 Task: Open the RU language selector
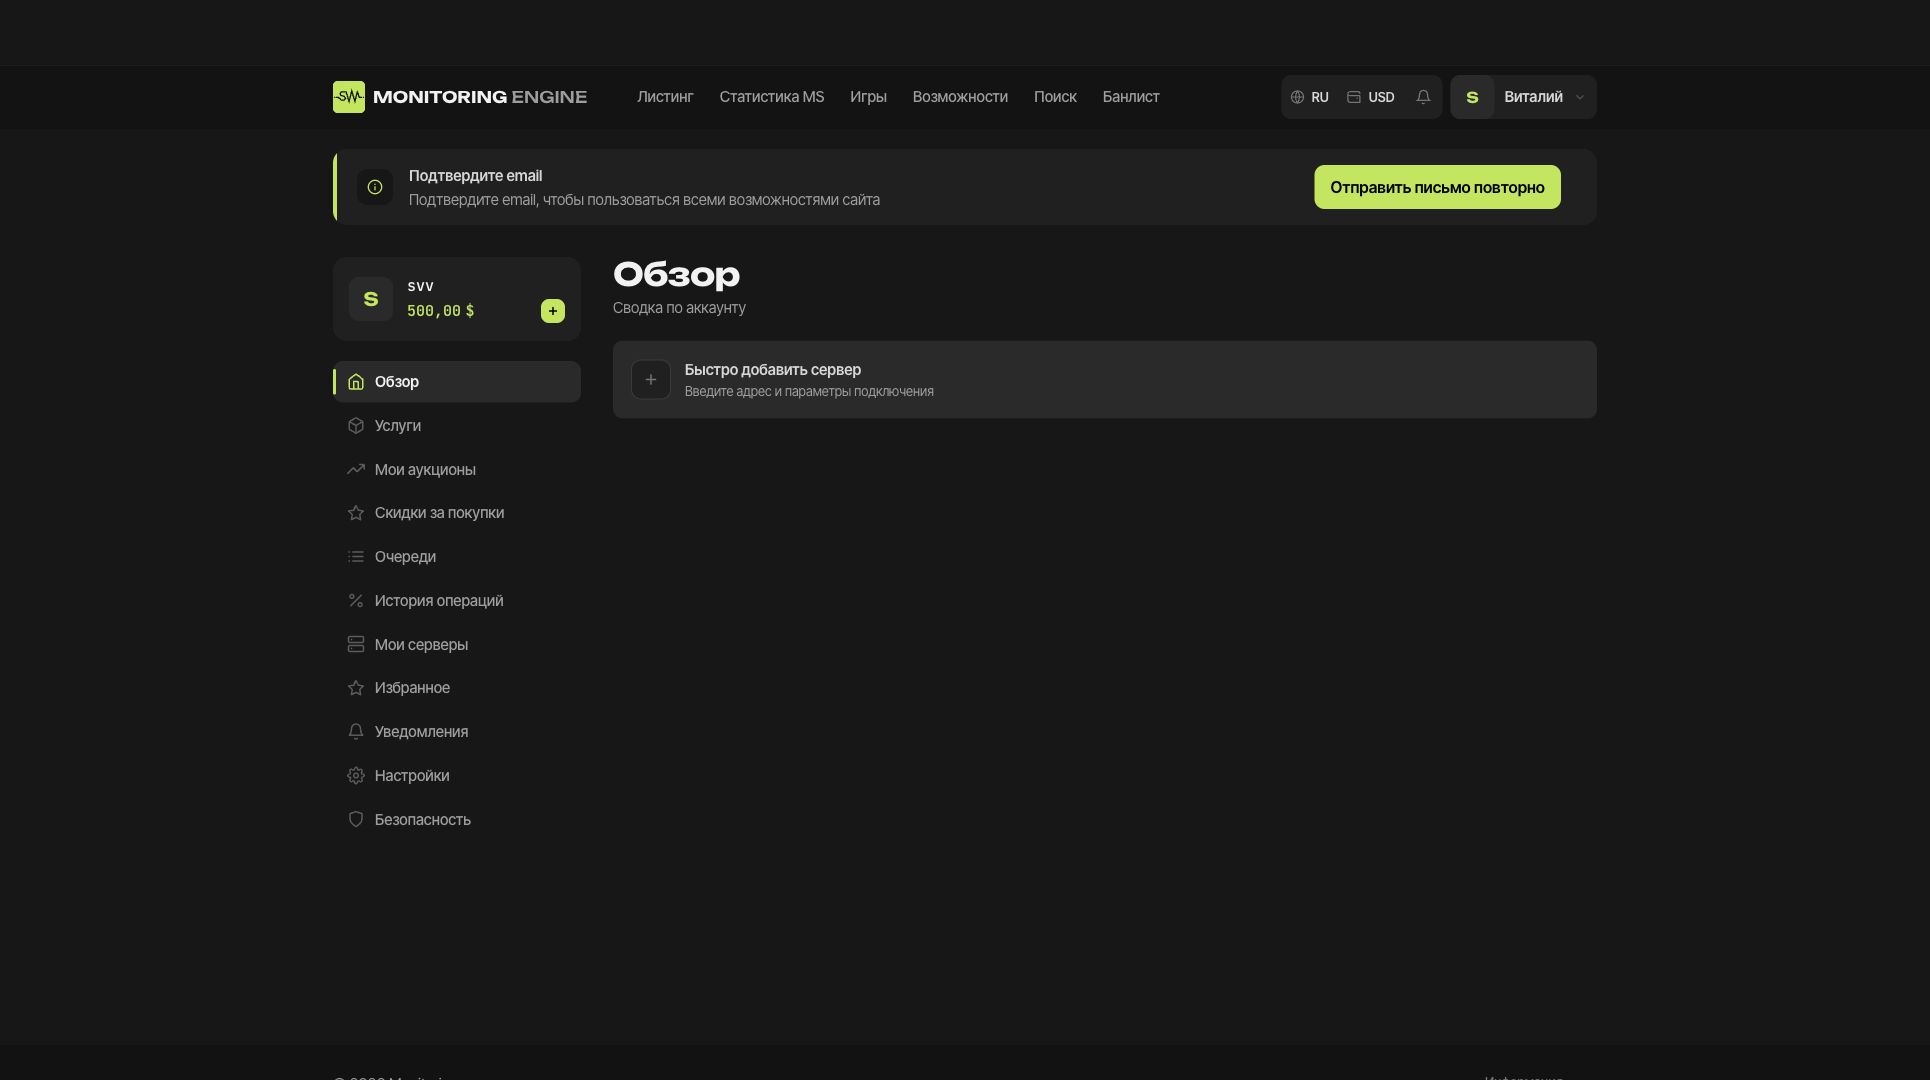tap(1310, 97)
